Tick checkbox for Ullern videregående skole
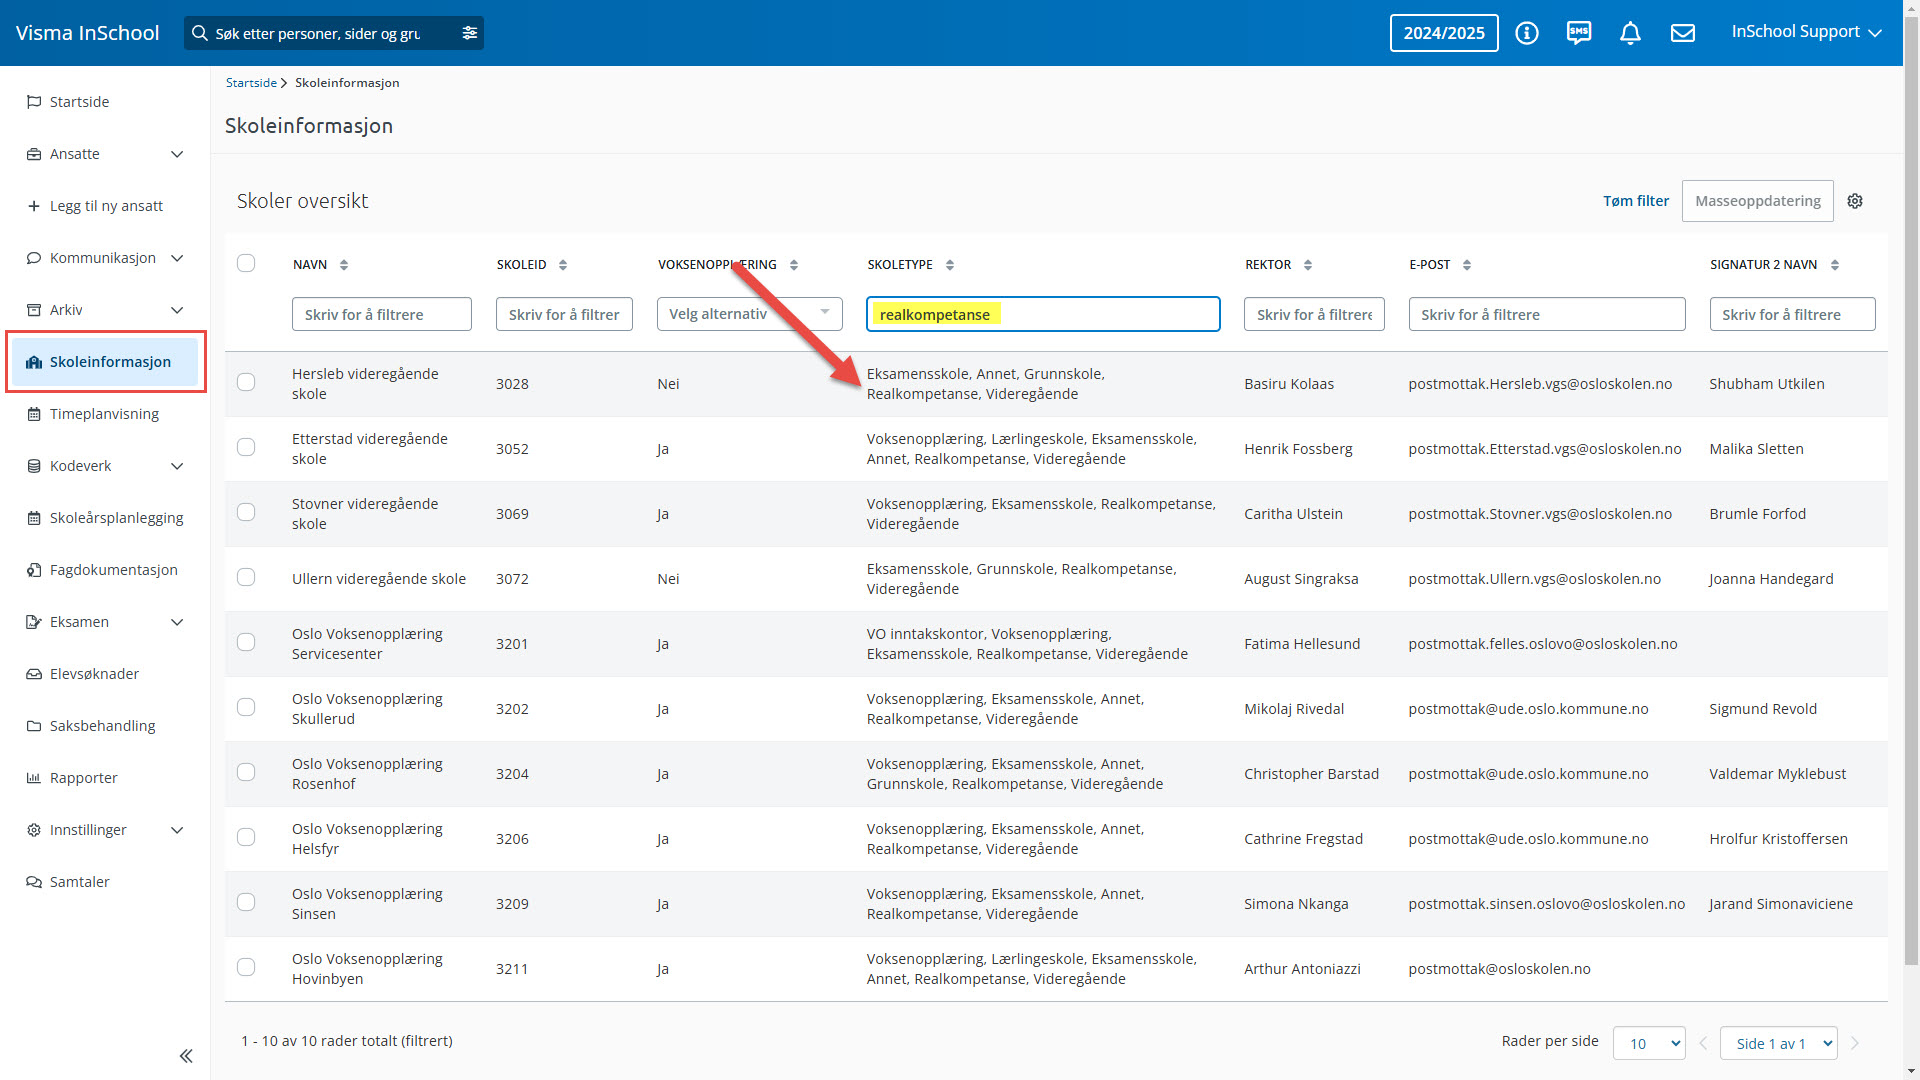The height and width of the screenshot is (1080, 1920). pos(246,578)
